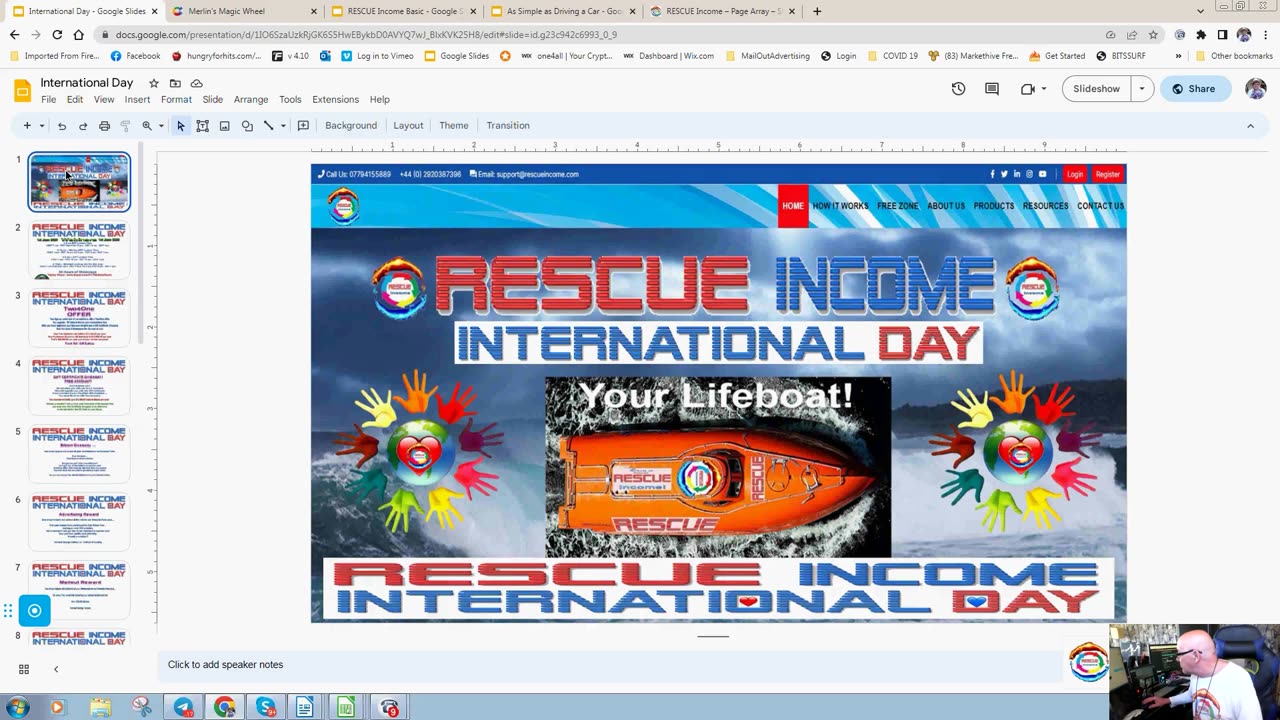Open the Slide menu
Viewport: 1280px width, 720px height.
(213, 100)
